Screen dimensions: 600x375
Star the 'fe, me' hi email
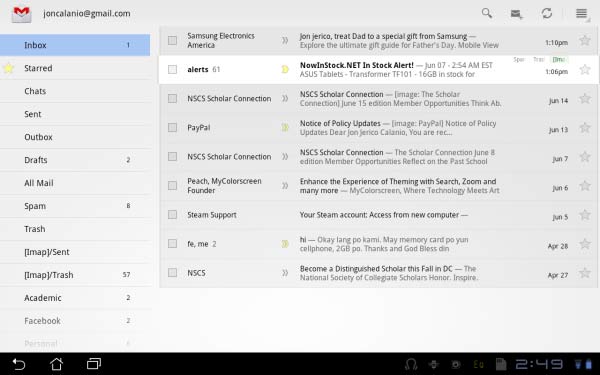point(585,244)
